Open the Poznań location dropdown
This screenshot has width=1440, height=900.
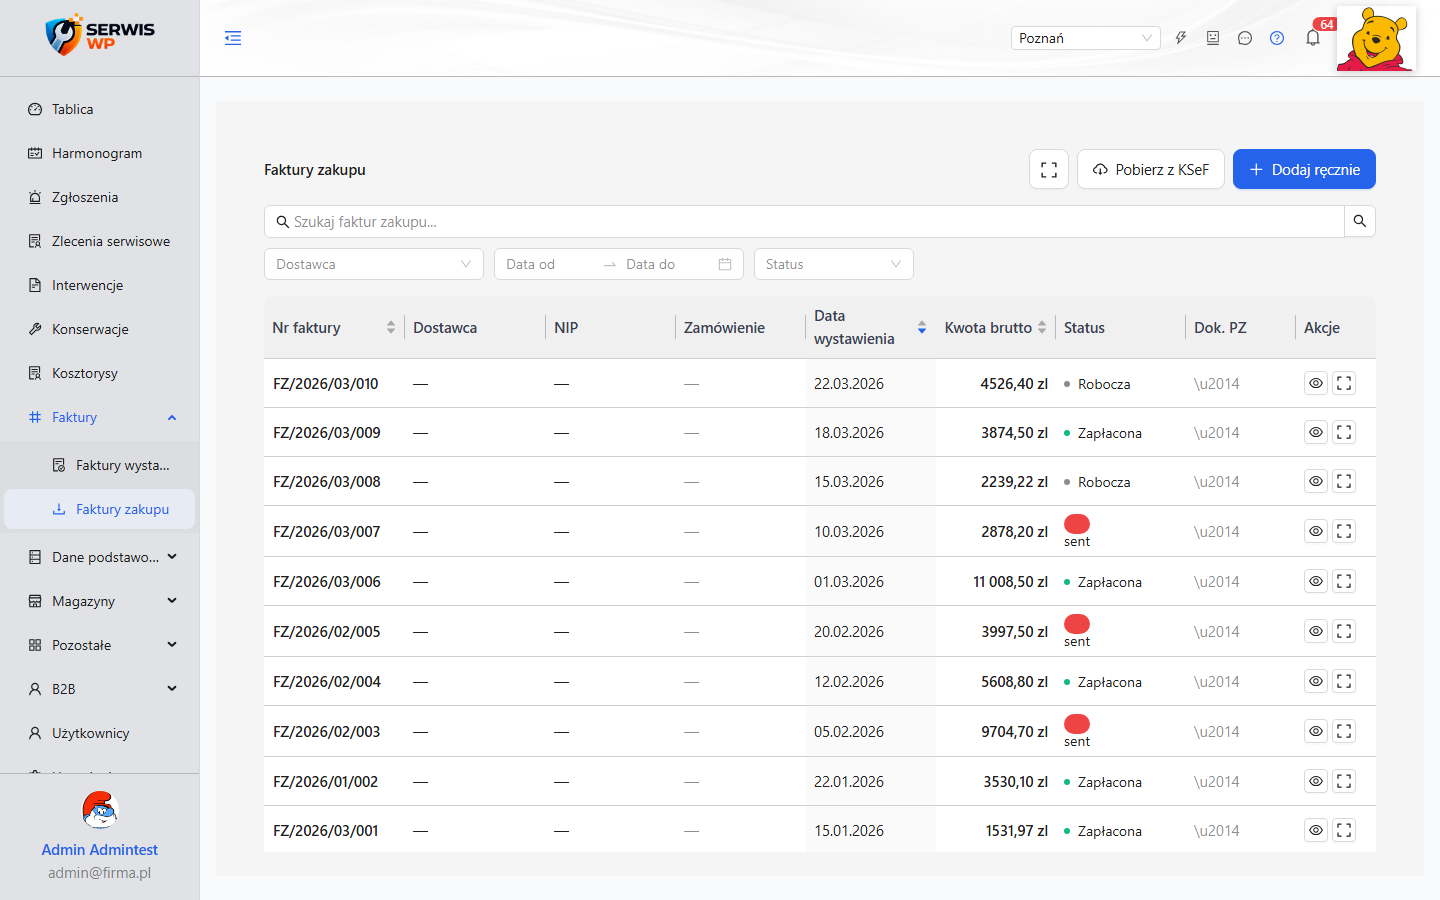(x=1086, y=38)
